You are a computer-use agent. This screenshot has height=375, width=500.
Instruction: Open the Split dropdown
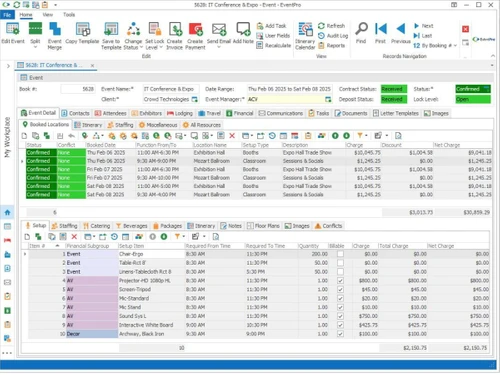(x=35, y=47)
